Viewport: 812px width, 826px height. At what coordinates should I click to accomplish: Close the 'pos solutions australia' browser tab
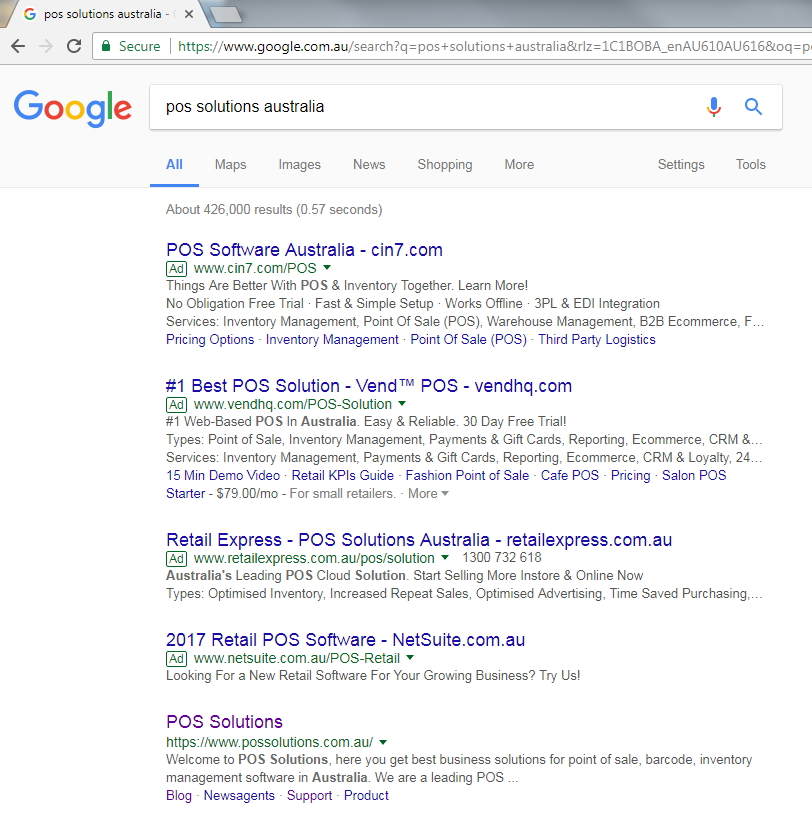189,14
